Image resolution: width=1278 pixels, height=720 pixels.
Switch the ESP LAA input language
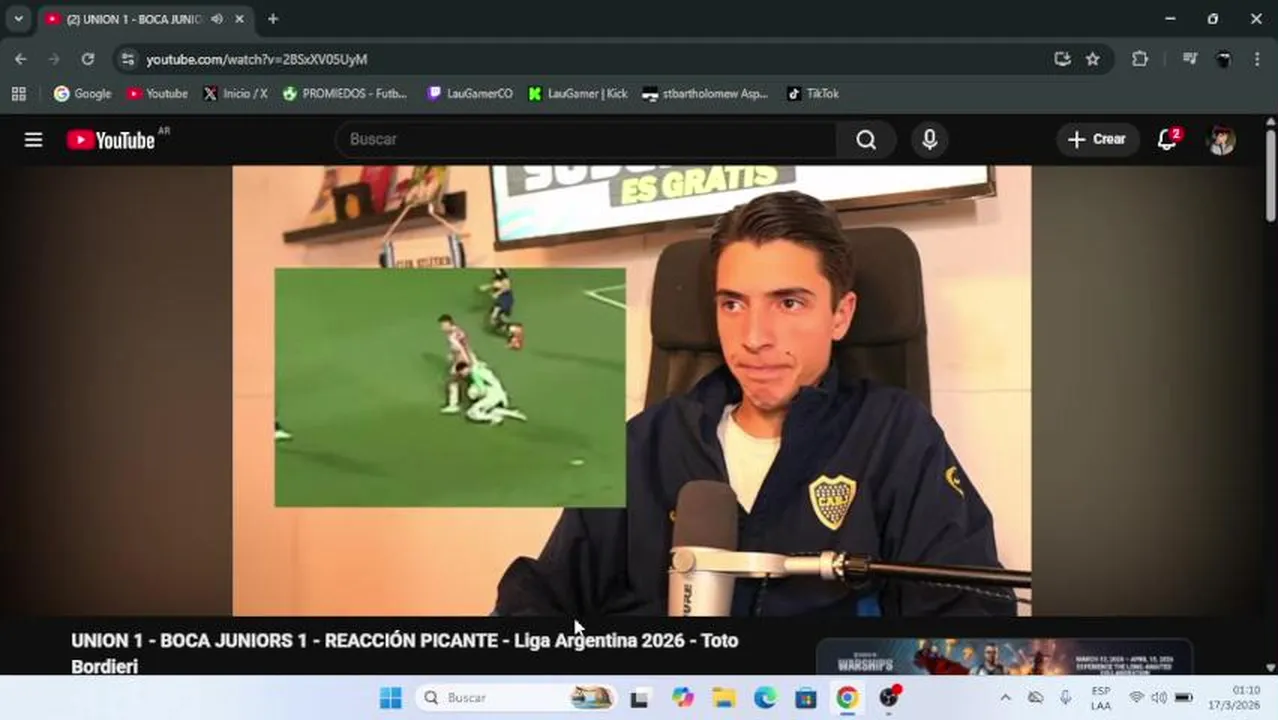pyautogui.click(x=1101, y=698)
